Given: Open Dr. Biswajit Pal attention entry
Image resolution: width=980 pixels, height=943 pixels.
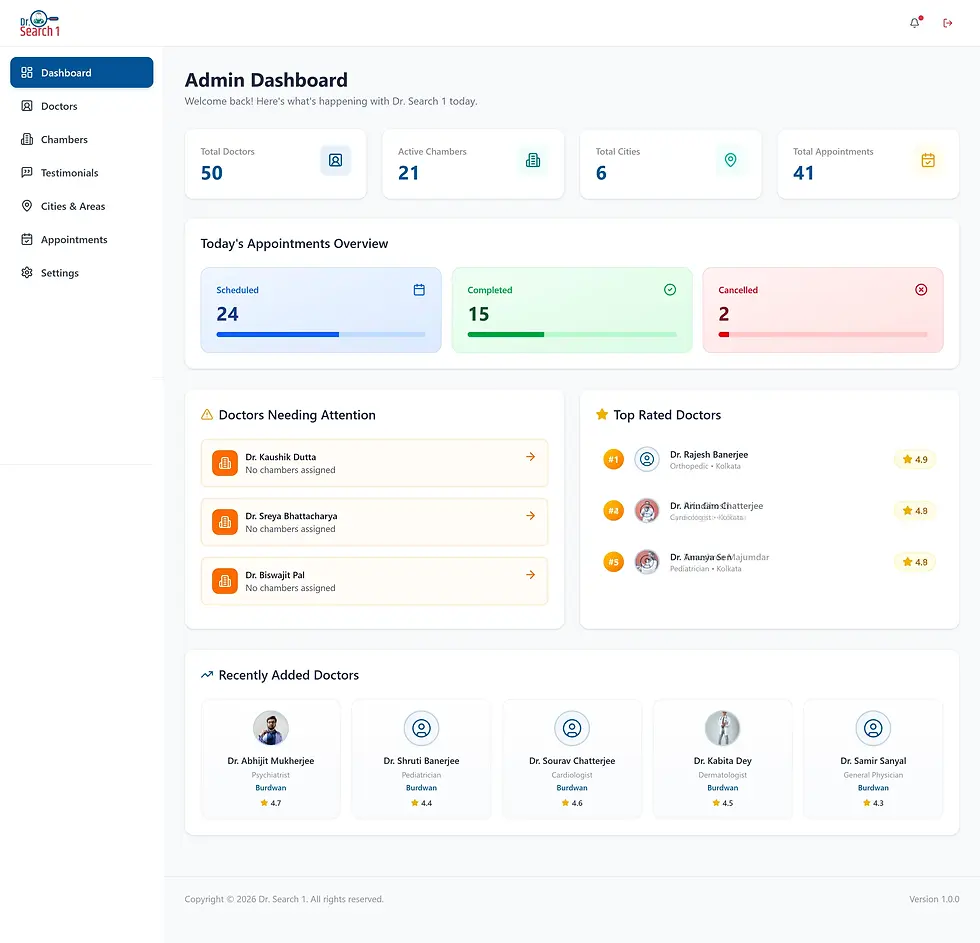Looking at the screenshot, I should pyautogui.click(x=374, y=581).
